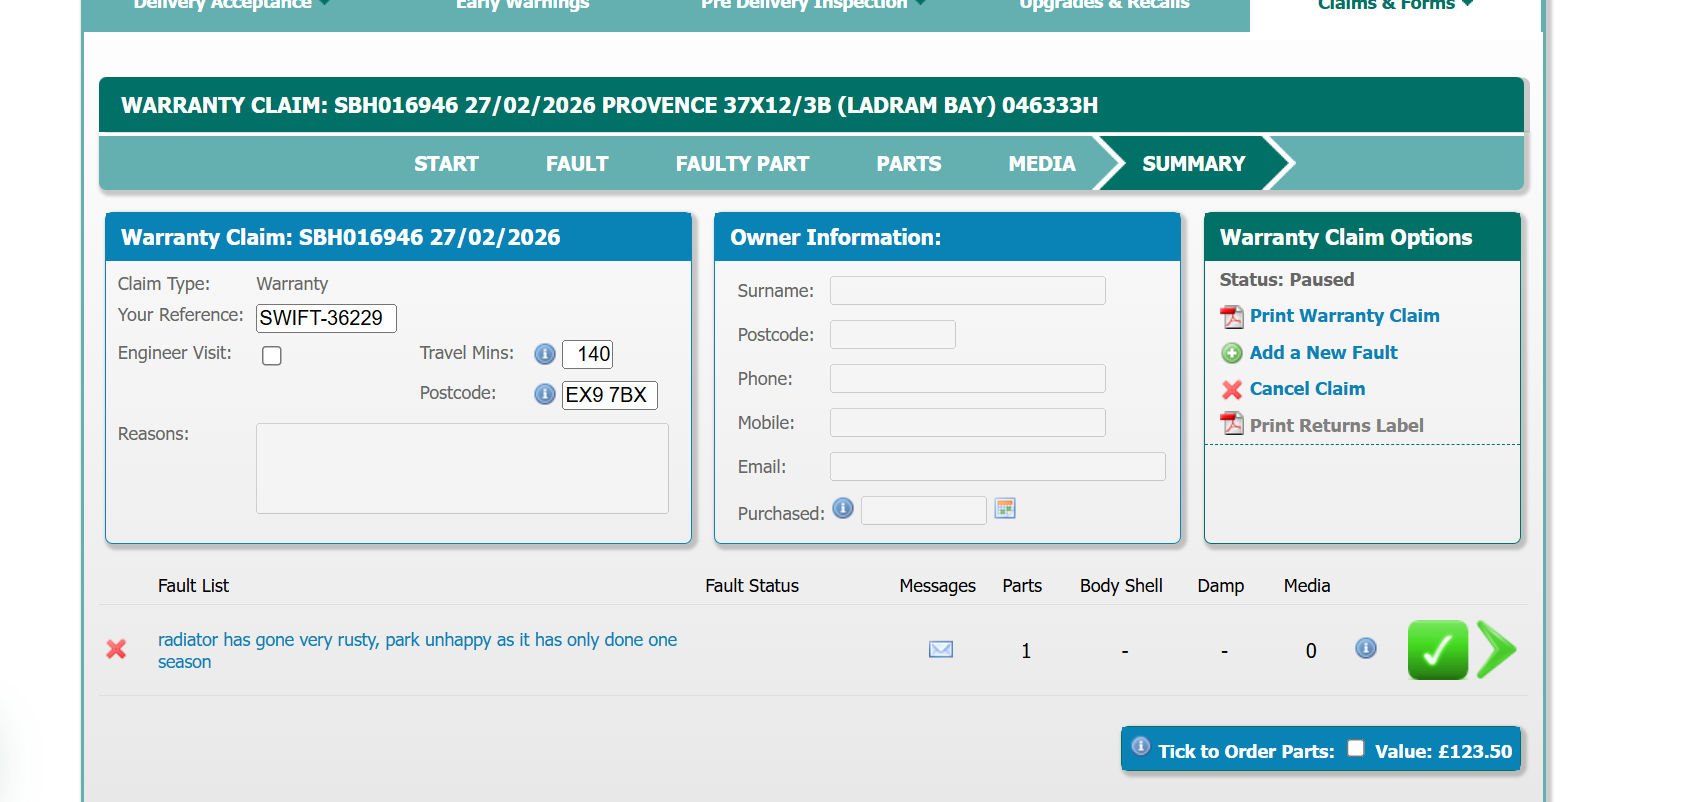
Task: Click the Cancel Claim link
Action: (1306, 389)
